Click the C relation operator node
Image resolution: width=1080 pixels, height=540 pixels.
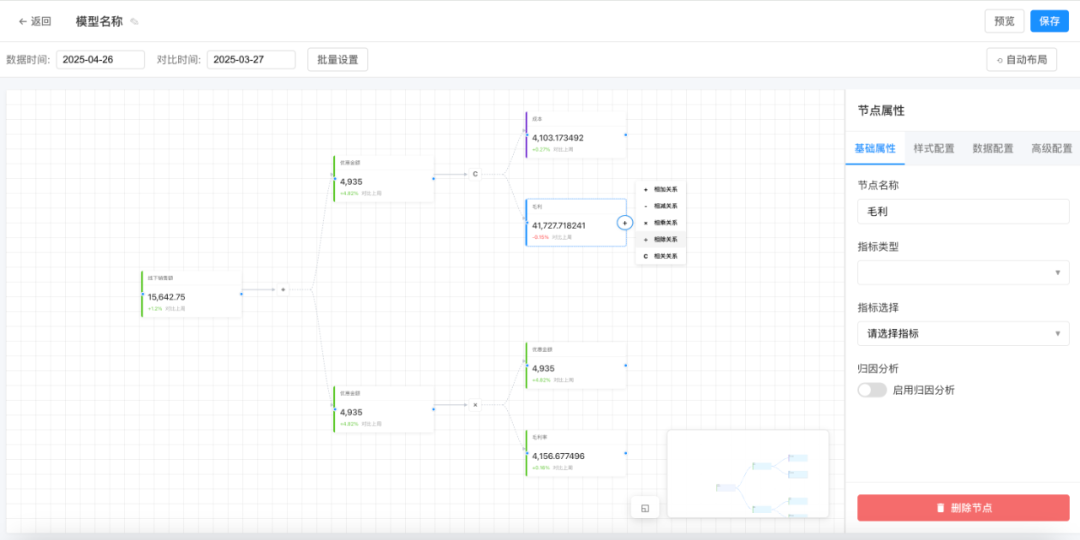(x=475, y=174)
